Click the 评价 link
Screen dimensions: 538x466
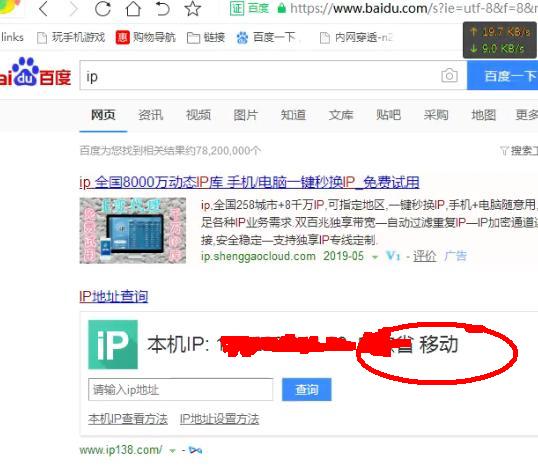point(424,256)
